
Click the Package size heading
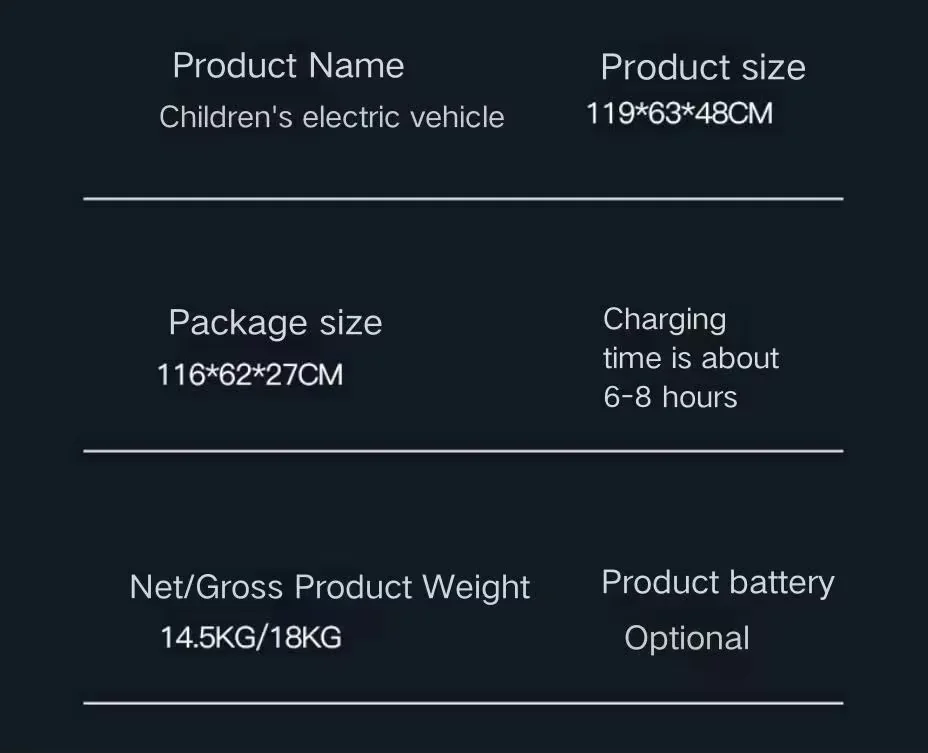(275, 323)
